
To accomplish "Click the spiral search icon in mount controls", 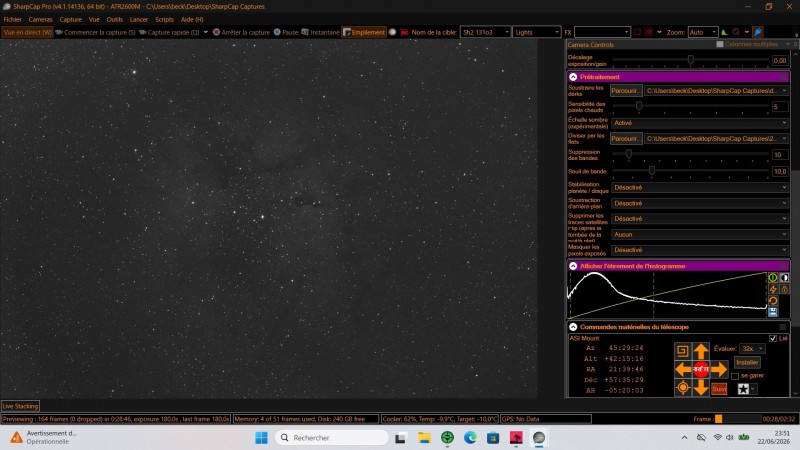I will tap(682, 351).
